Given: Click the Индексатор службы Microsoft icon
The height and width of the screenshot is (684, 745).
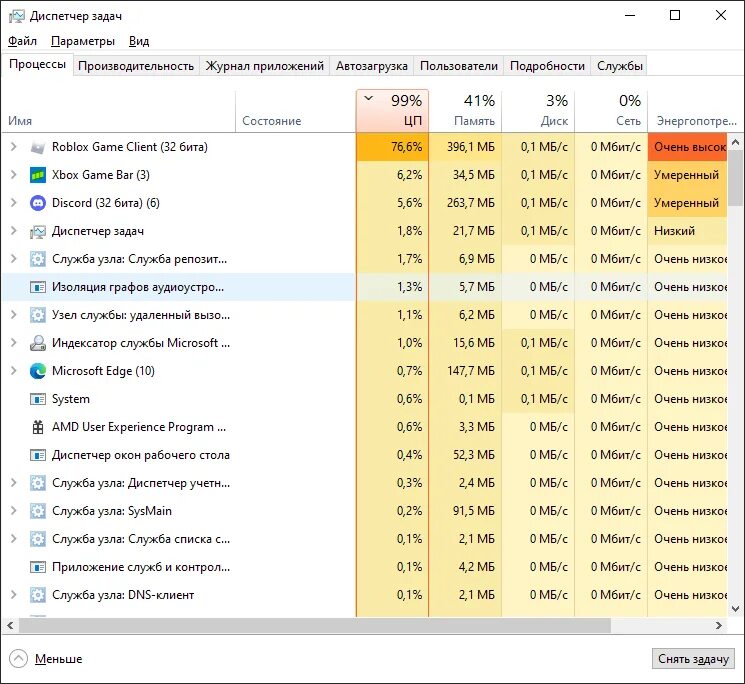Looking at the screenshot, I should click(x=38, y=343).
